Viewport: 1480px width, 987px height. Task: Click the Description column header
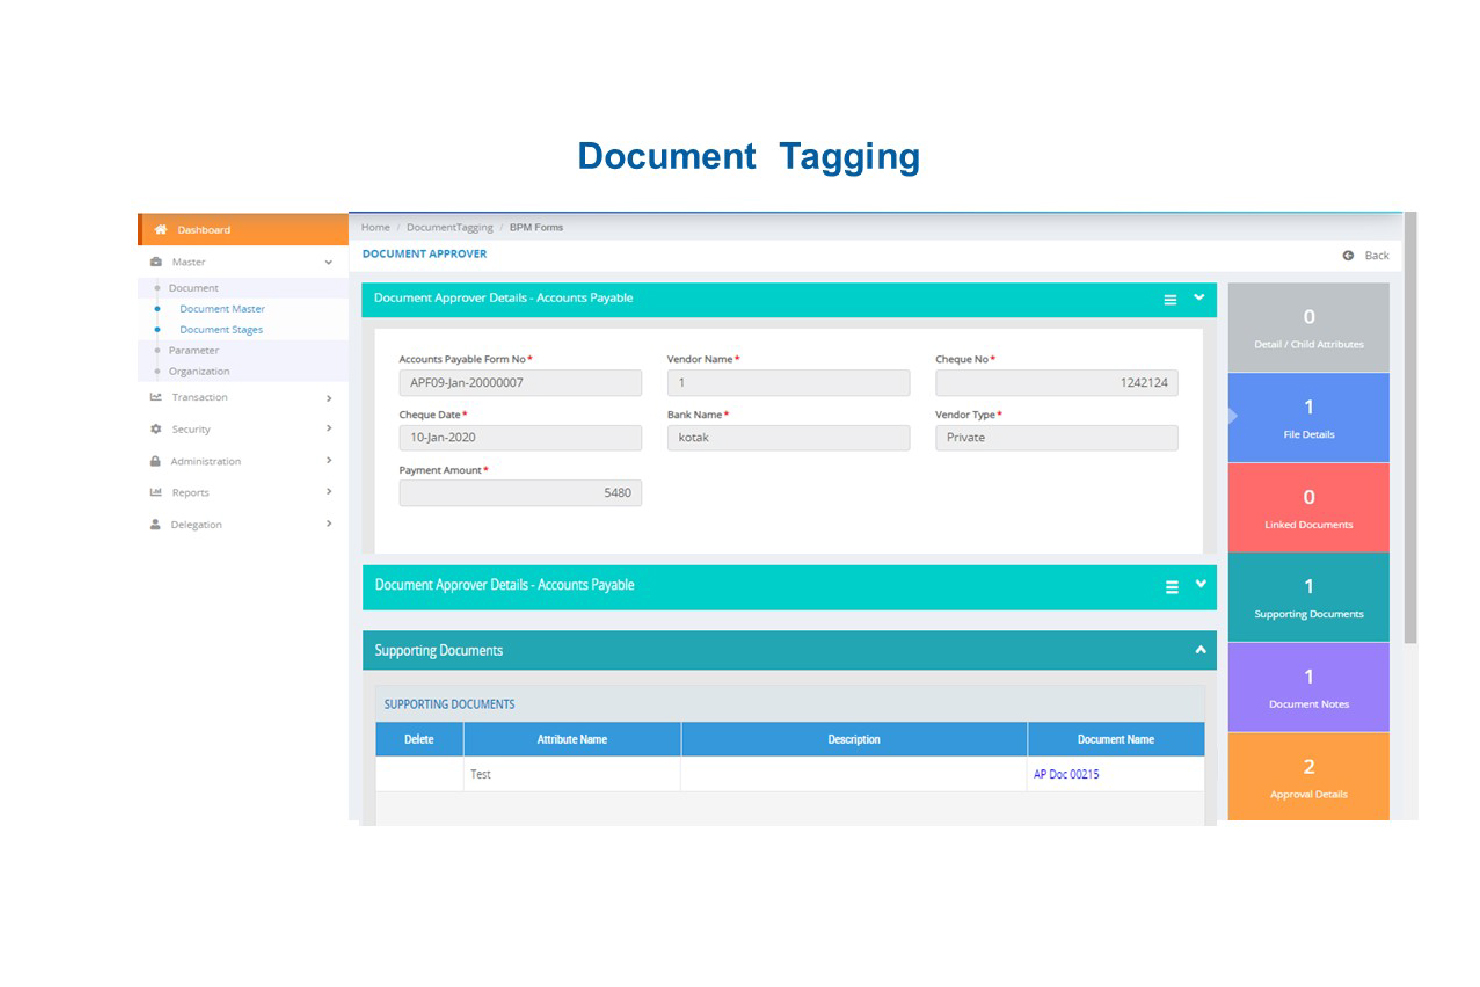pyautogui.click(x=854, y=740)
